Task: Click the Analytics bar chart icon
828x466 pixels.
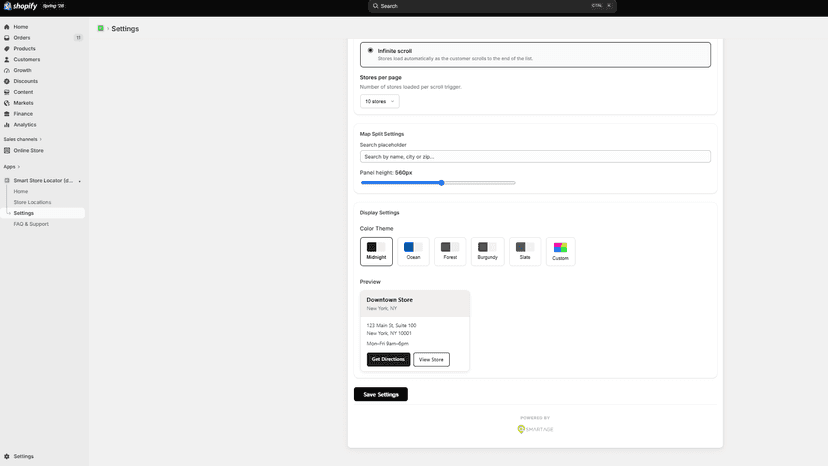Action: 7,125
